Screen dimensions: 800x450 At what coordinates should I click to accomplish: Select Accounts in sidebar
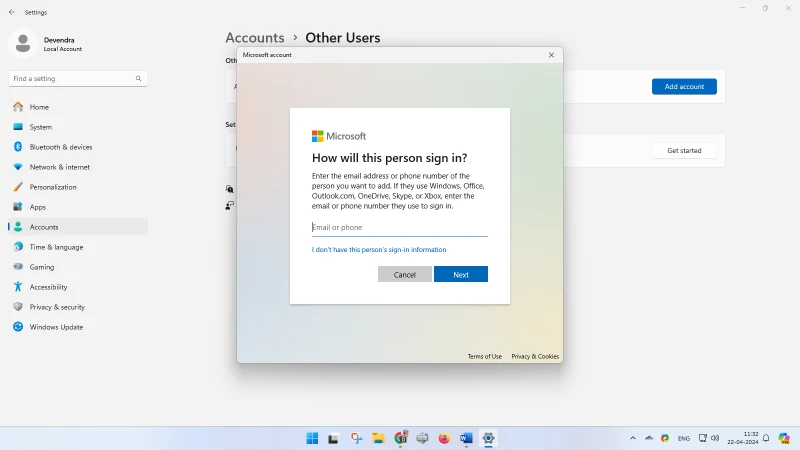click(78, 227)
